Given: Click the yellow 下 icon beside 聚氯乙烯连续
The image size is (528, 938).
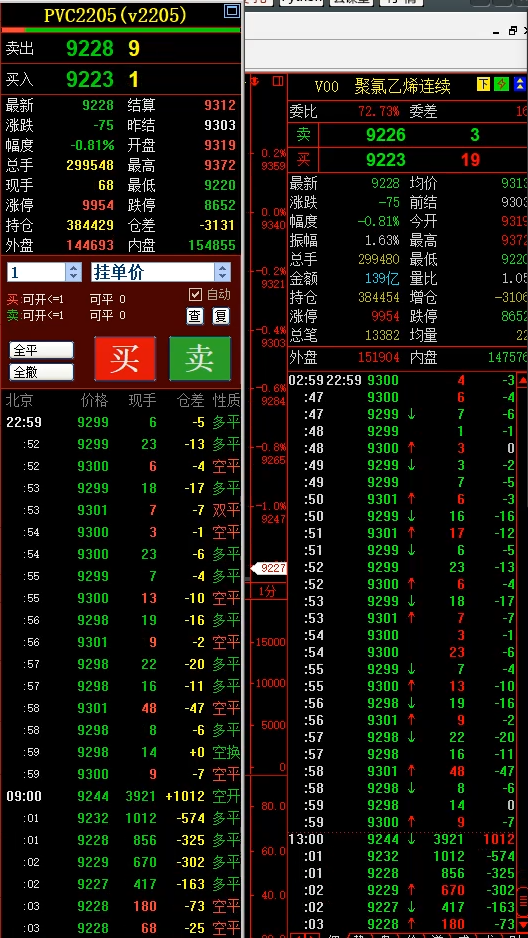Looking at the screenshot, I should [484, 84].
